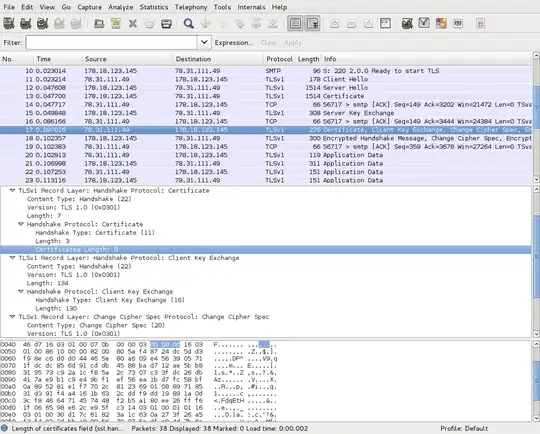This screenshot has height=434, width=540.
Task: Open capture options toolbar icon
Action: click(x=26, y=23)
